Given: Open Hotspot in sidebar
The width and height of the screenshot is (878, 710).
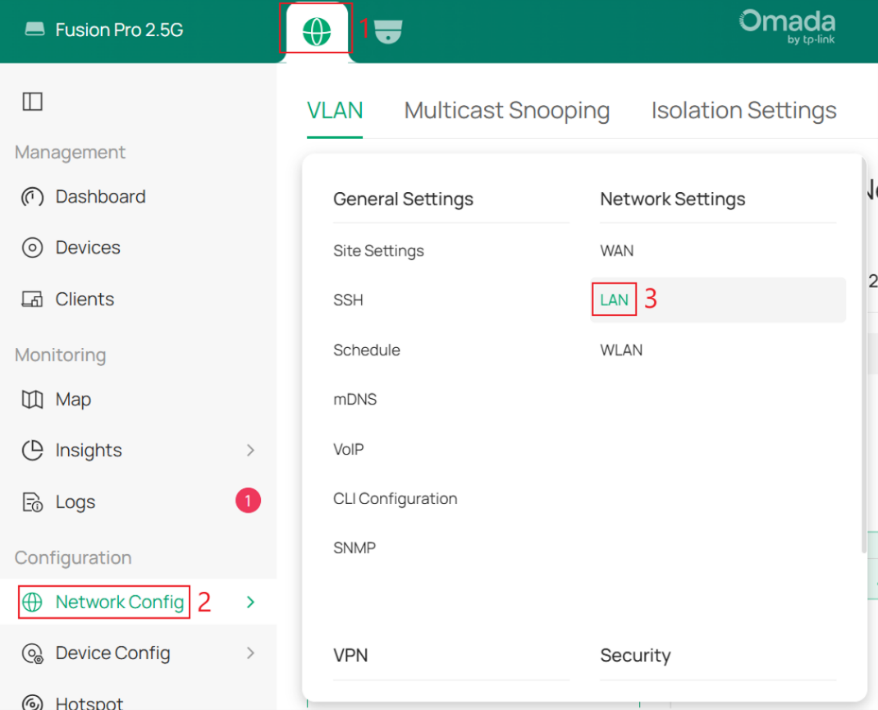Looking at the screenshot, I should (89, 703).
